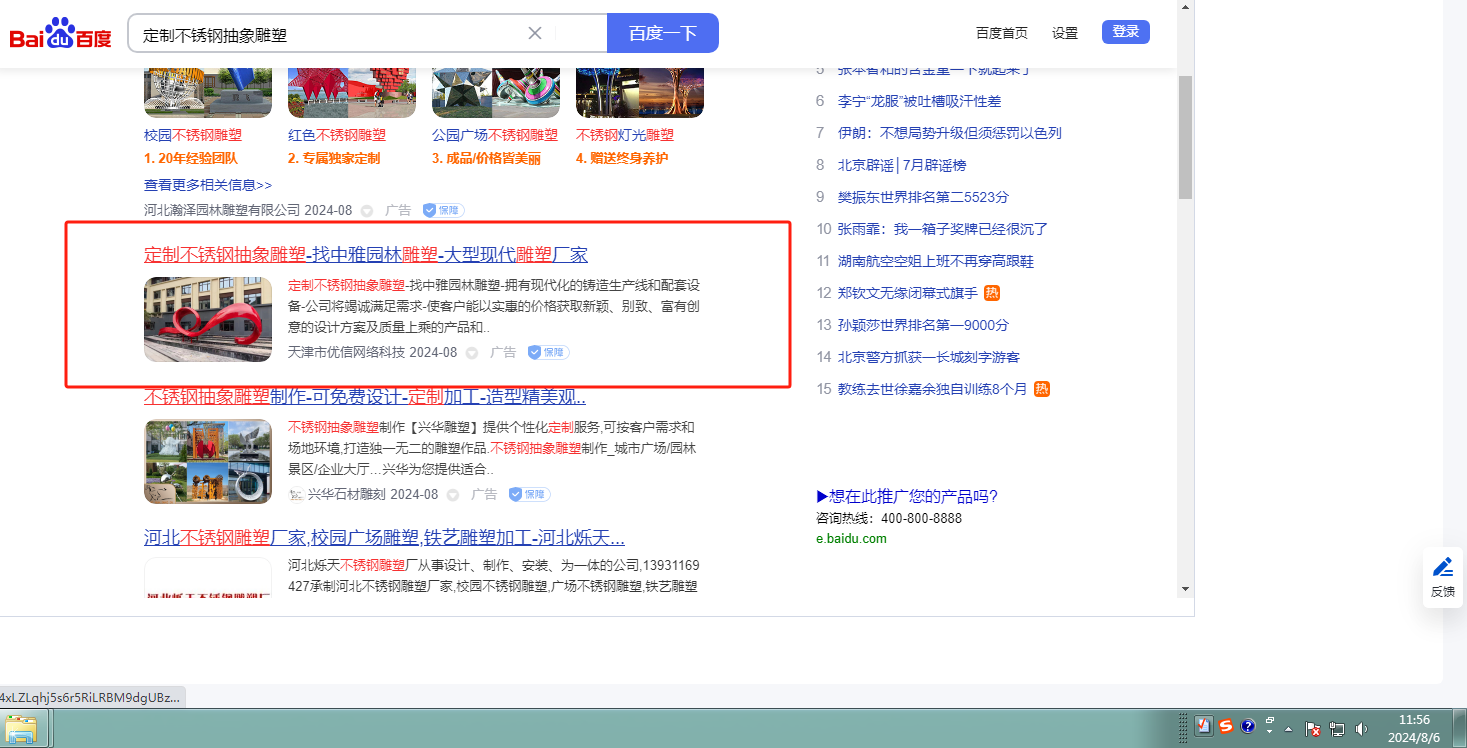The width and height of the screenshot is (1467, 748).
Task: Click the 保障 badge beside 兴华石材雕刻
Action: pyautogui.click(x=529, y=494)
